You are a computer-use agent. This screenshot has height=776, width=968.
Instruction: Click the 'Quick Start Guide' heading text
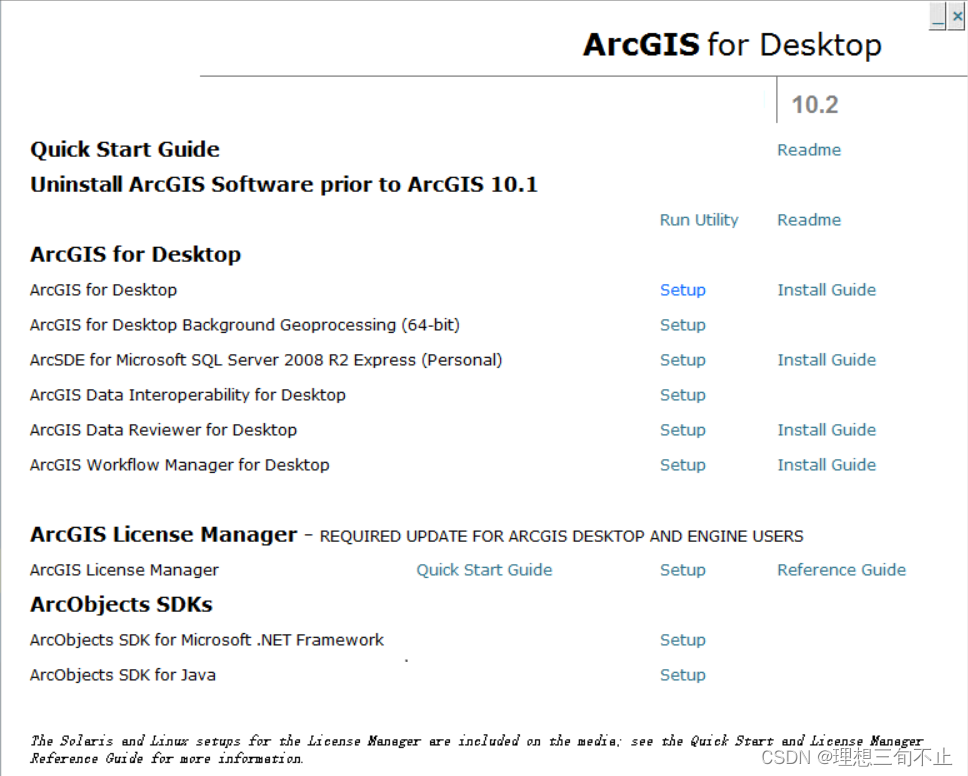(x=125, y=149)
